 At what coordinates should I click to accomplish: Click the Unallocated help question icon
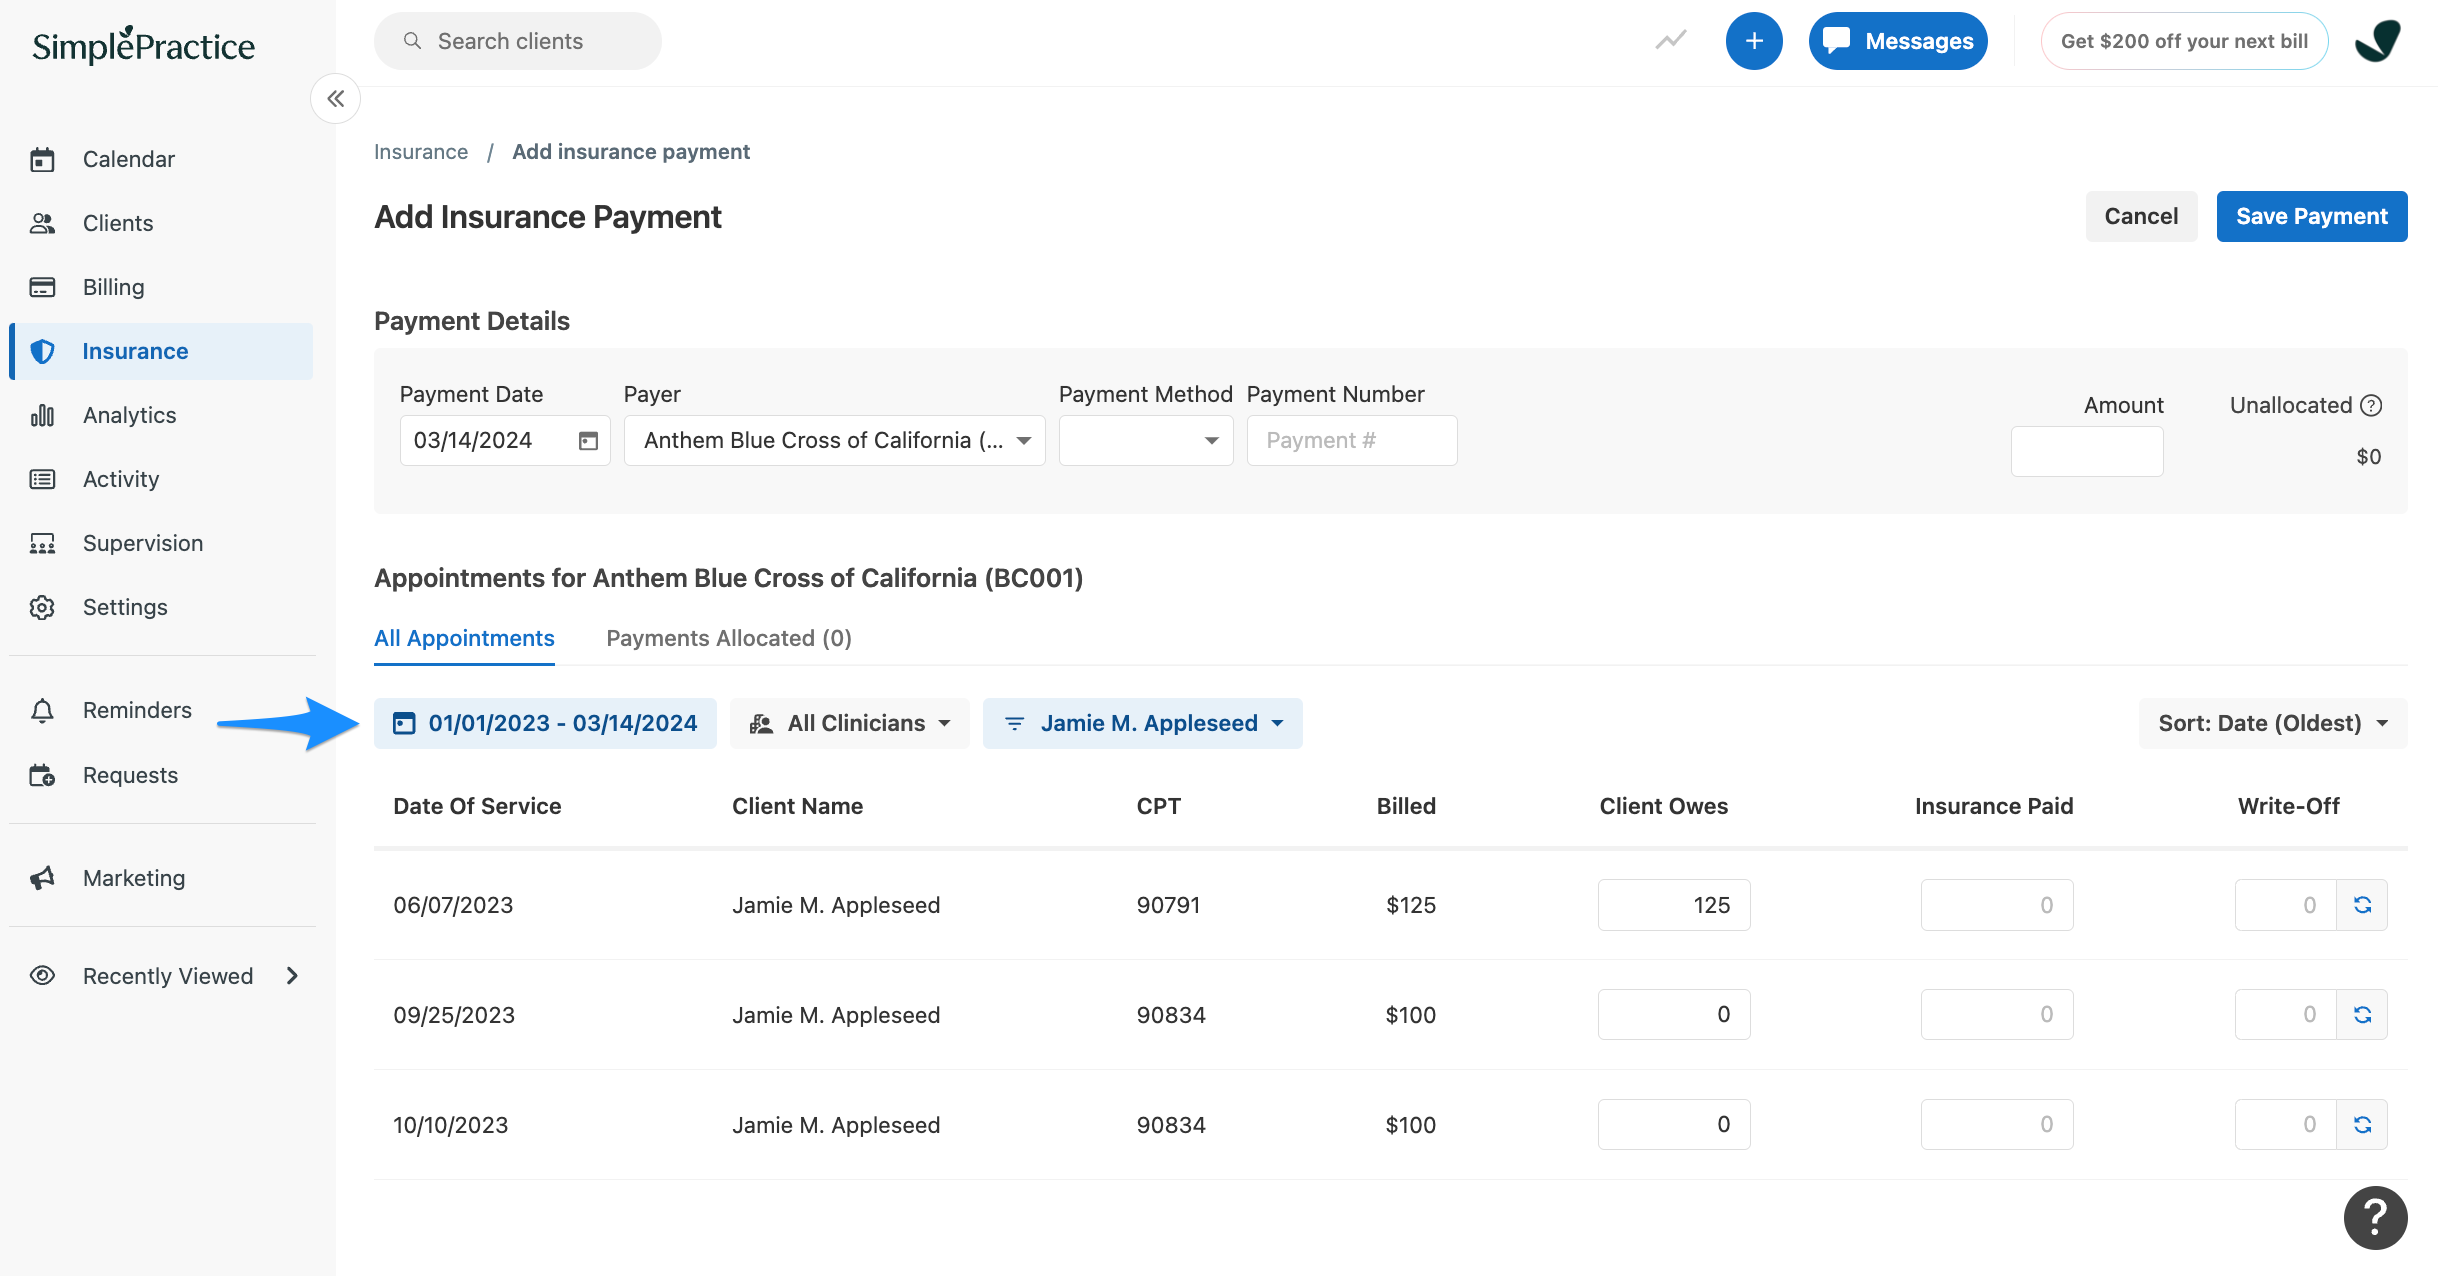click(2371, 405)
